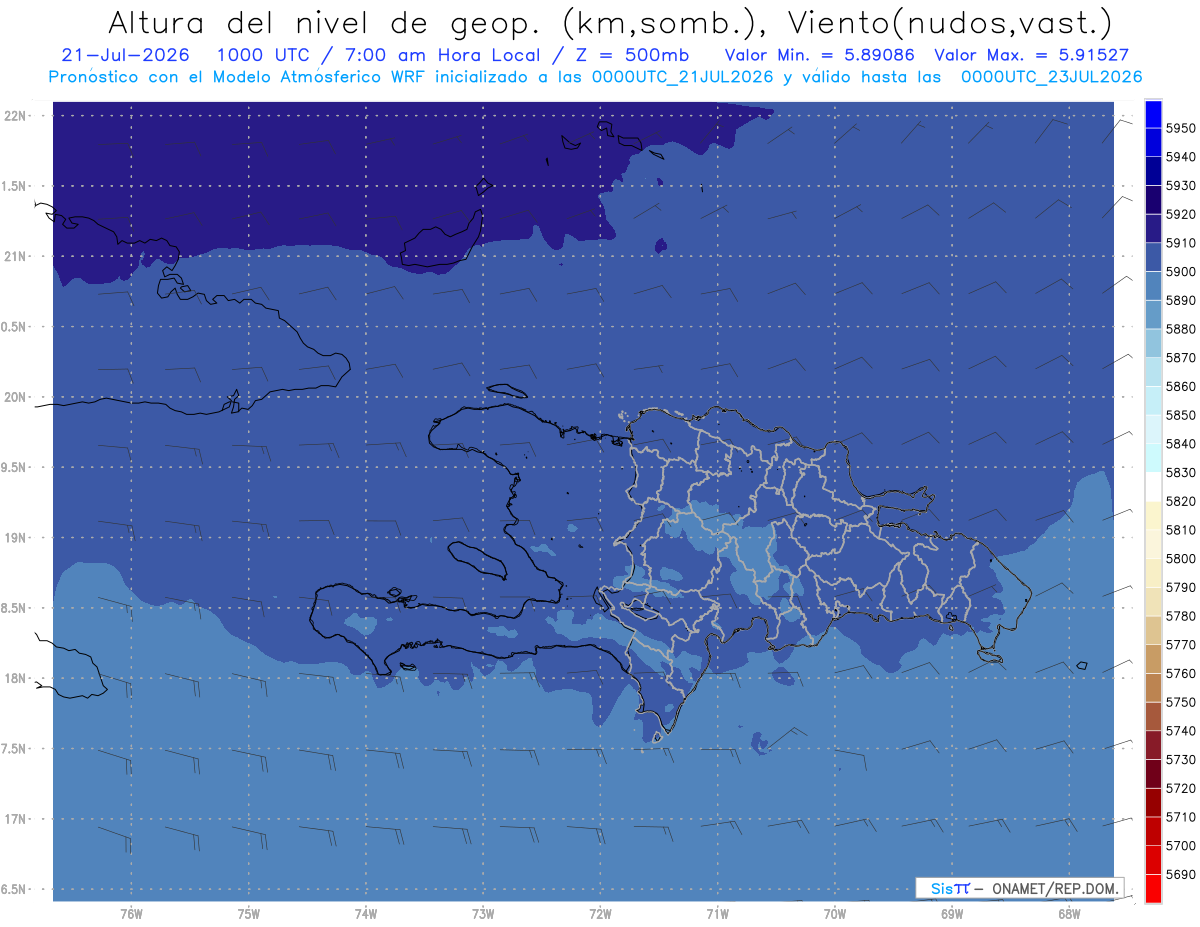Viewport: 1200px width, 927px height.
Task: Pick the swatch between 5880 and 5890
Action: pyautogui.click(x=1153, y=315)
